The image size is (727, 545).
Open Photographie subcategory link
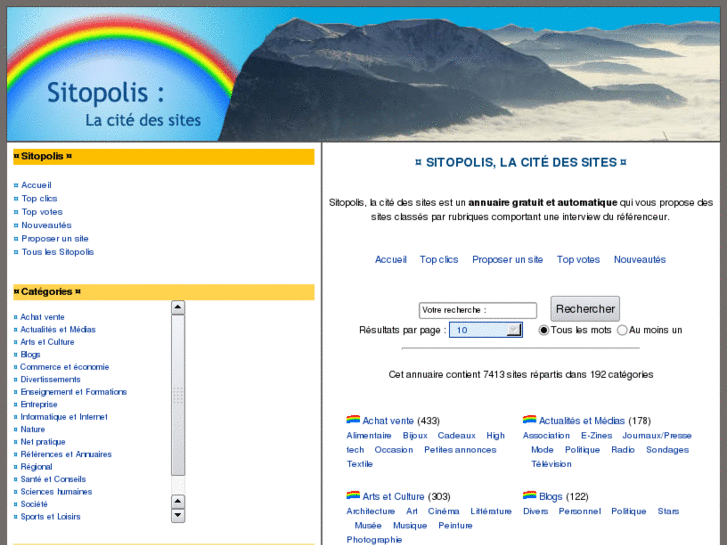click(x=374, y=540)
